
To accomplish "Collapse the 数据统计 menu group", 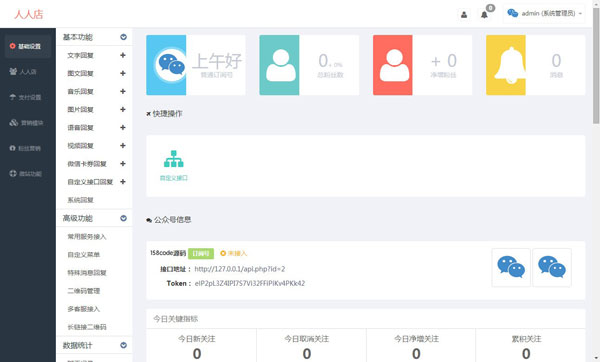I will click(123, 345).
